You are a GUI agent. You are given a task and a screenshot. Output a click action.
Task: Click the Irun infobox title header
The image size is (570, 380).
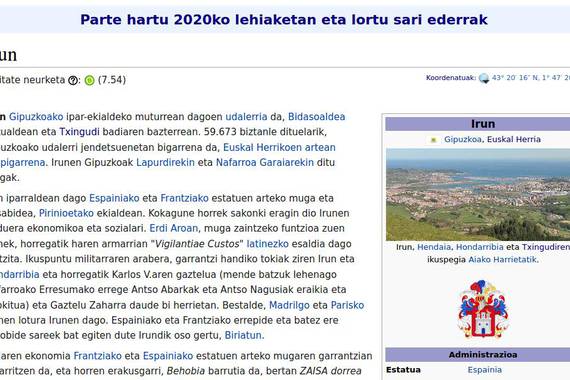coord(483,124)
